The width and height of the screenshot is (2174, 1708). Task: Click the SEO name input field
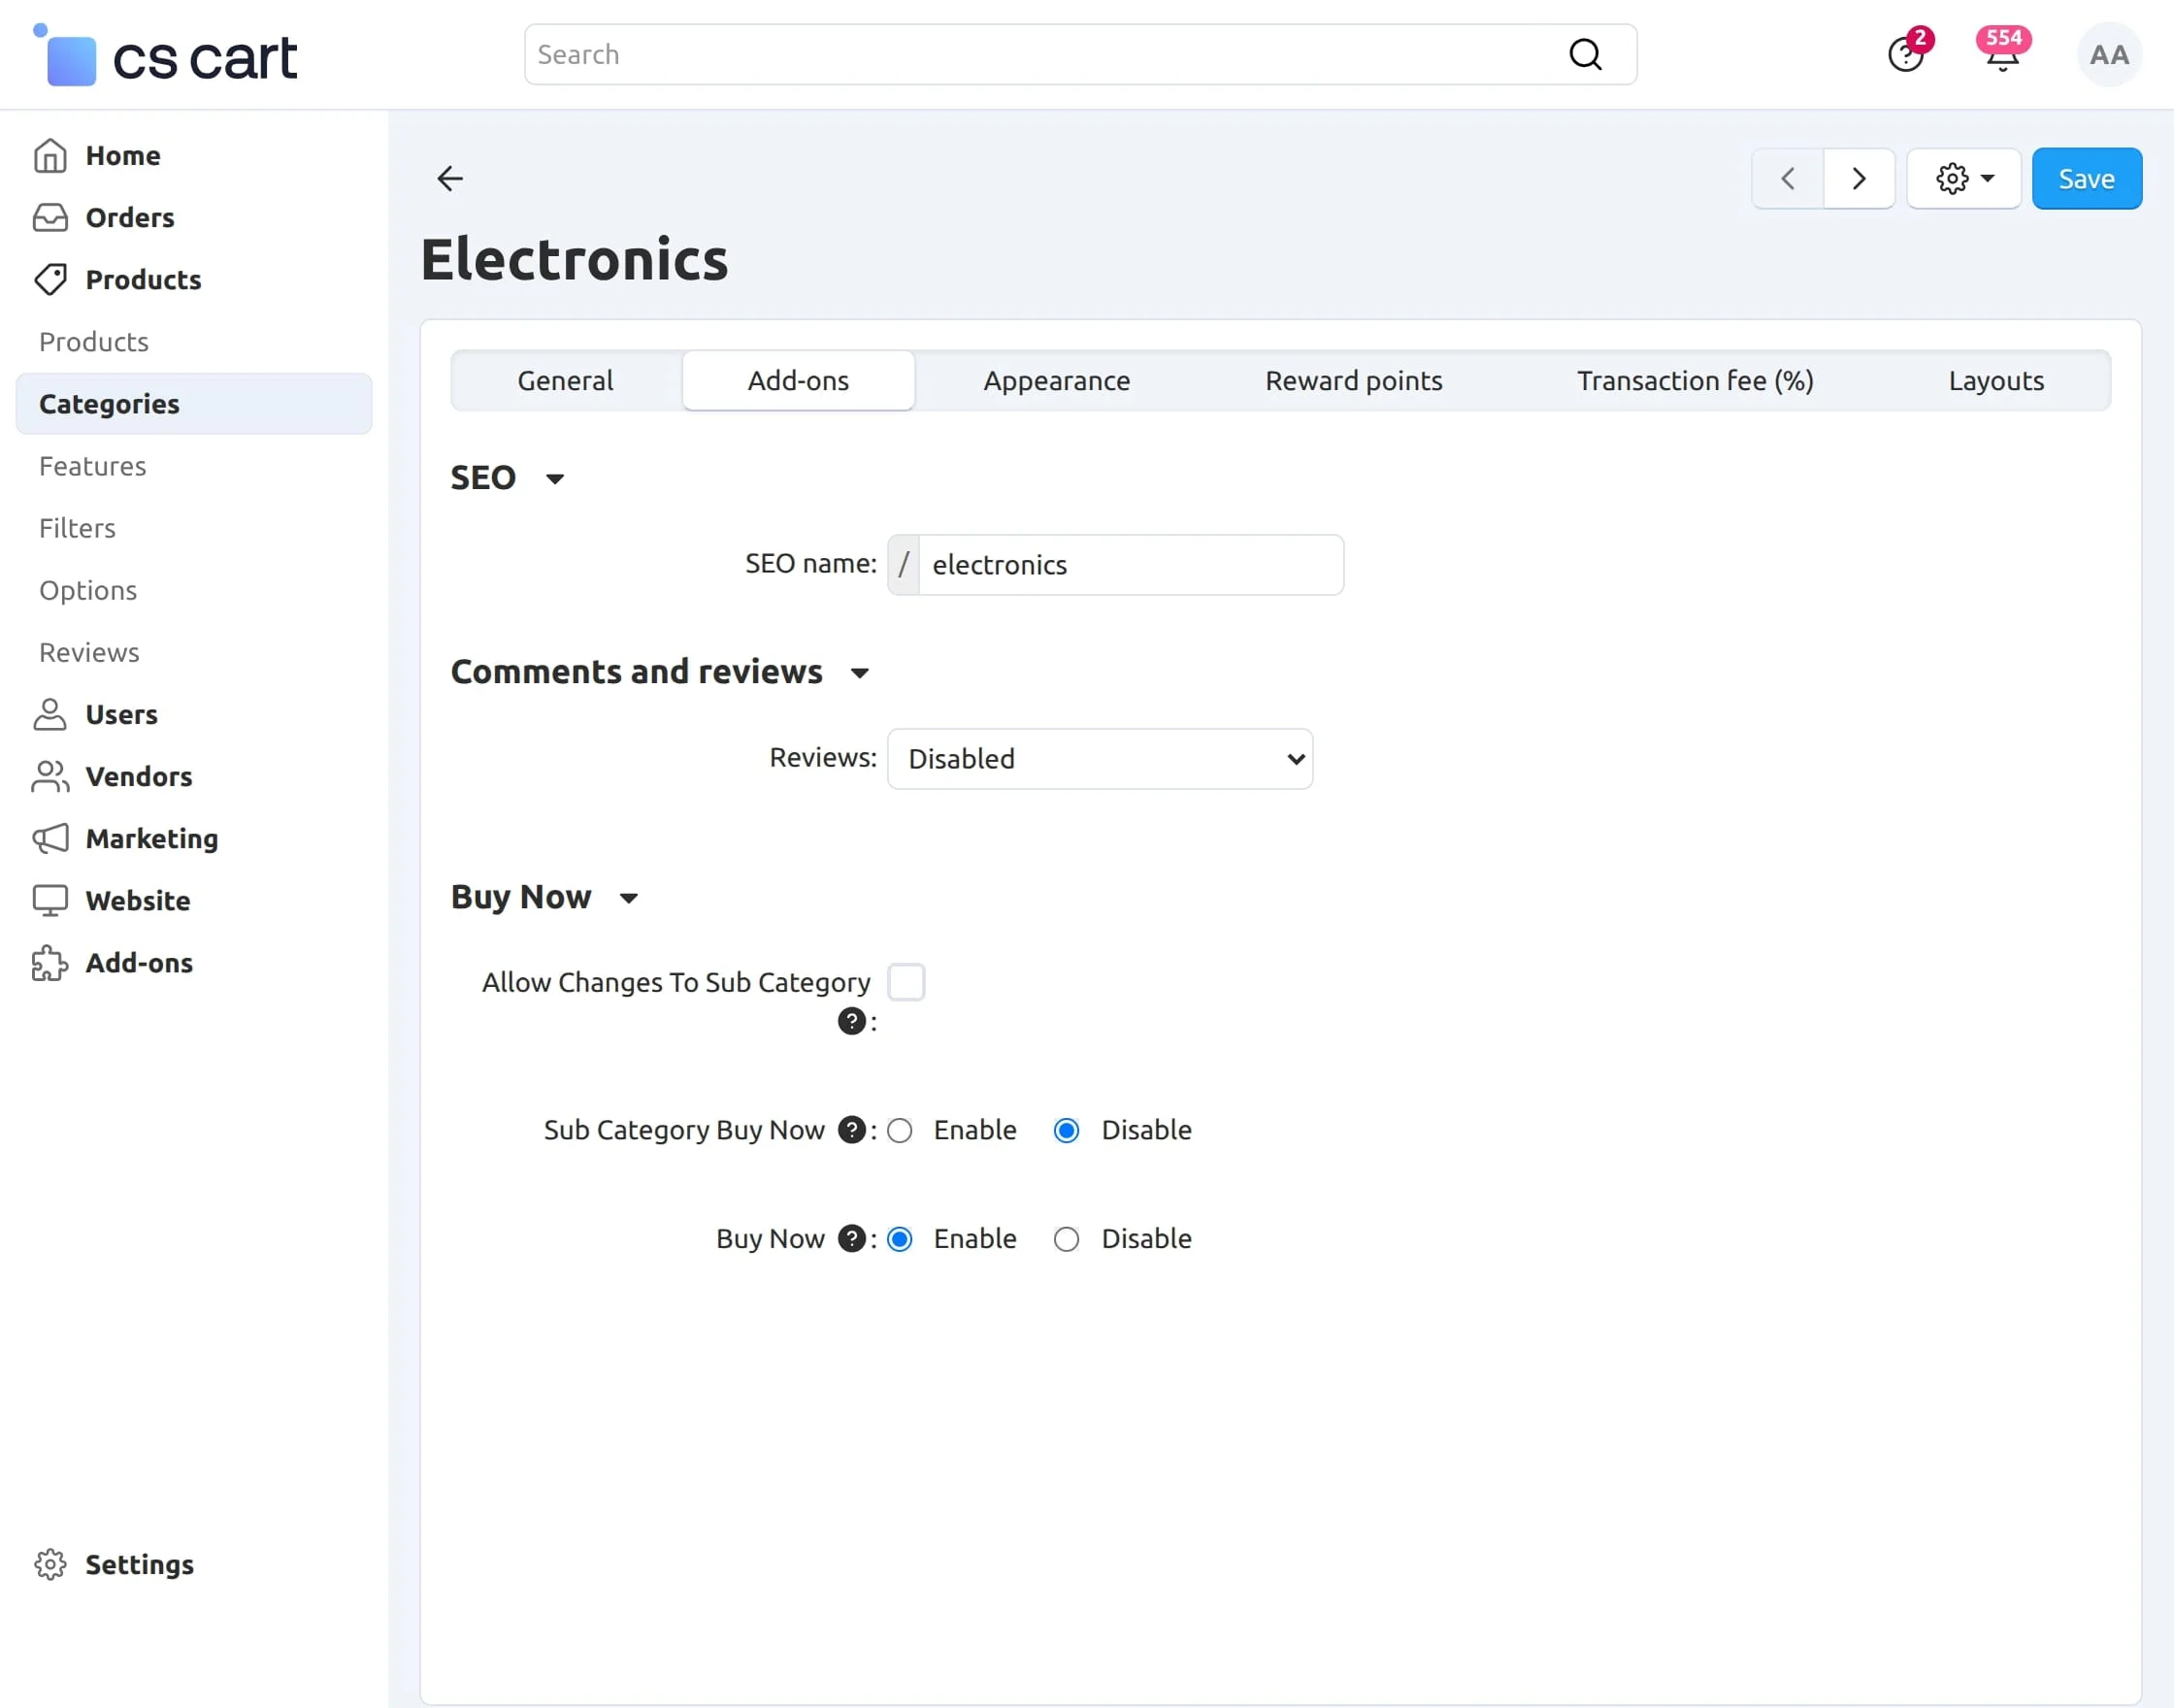[1130, 564]
